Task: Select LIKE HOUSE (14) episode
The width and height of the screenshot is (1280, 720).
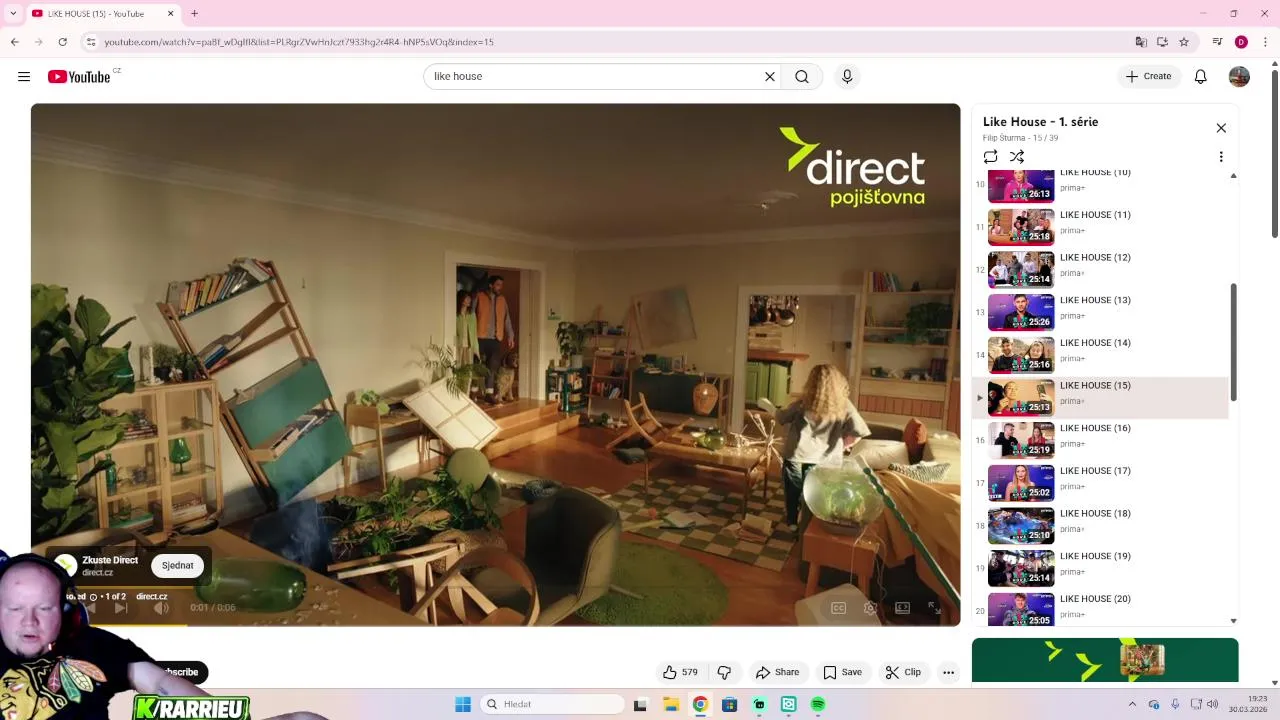Action: coord(1100,355)
